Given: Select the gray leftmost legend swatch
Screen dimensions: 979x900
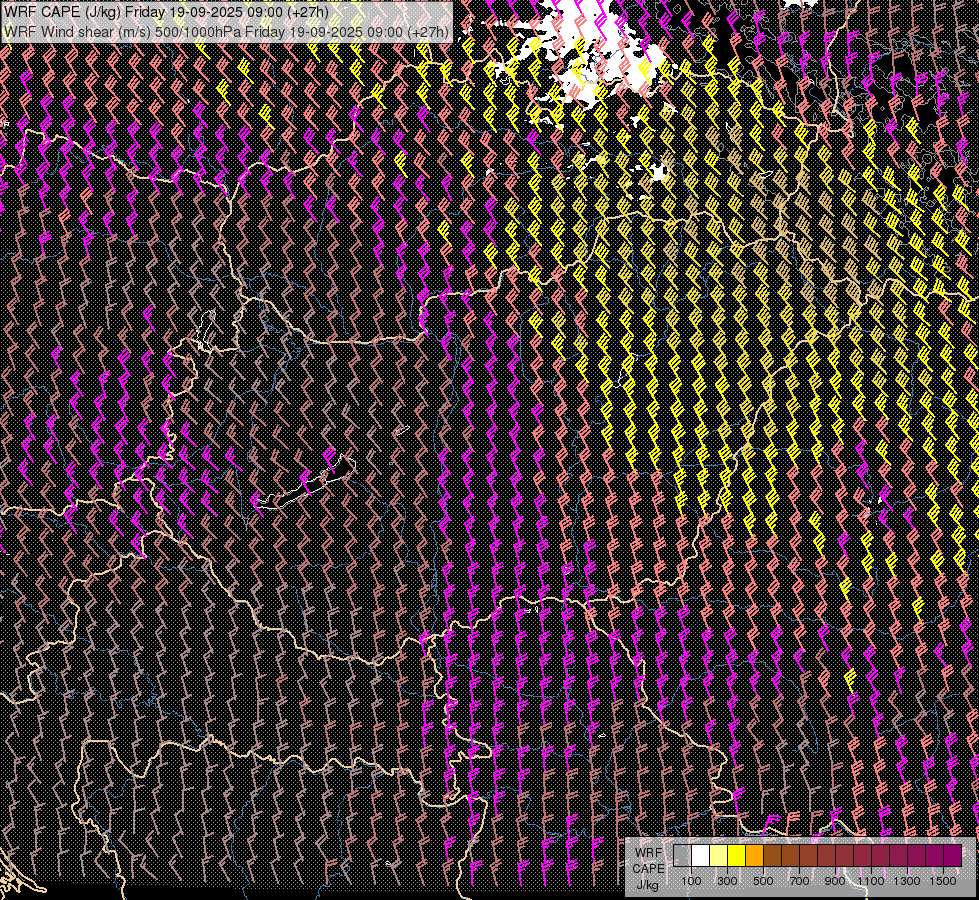Looking at the screenshot, I should point(682,855).
